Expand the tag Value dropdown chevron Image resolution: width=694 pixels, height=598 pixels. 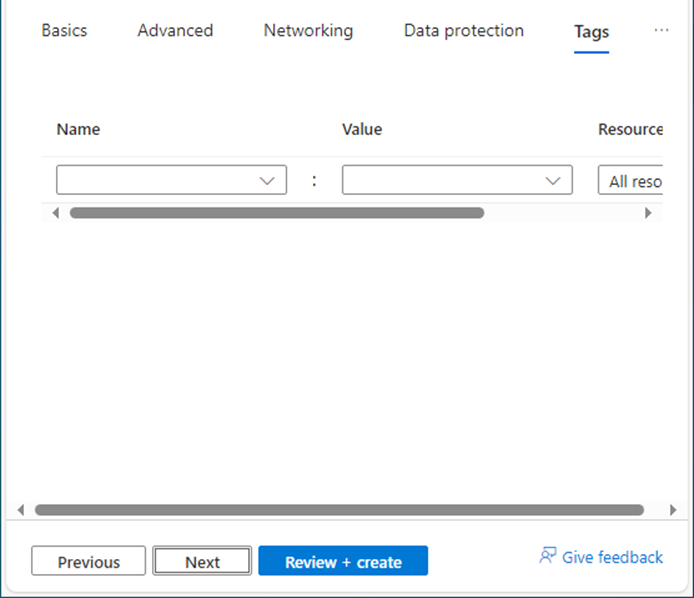(553, 181)
